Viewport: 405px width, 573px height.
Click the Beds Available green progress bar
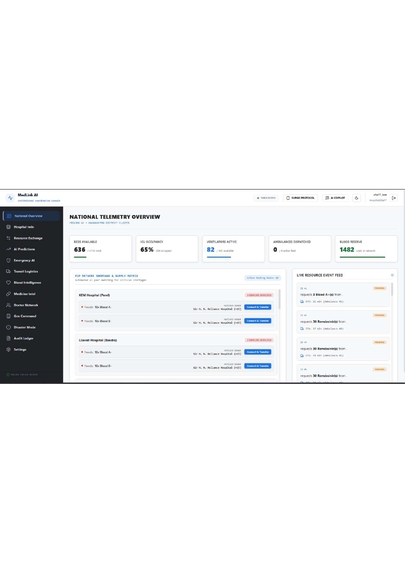click(x=80, y=257)
